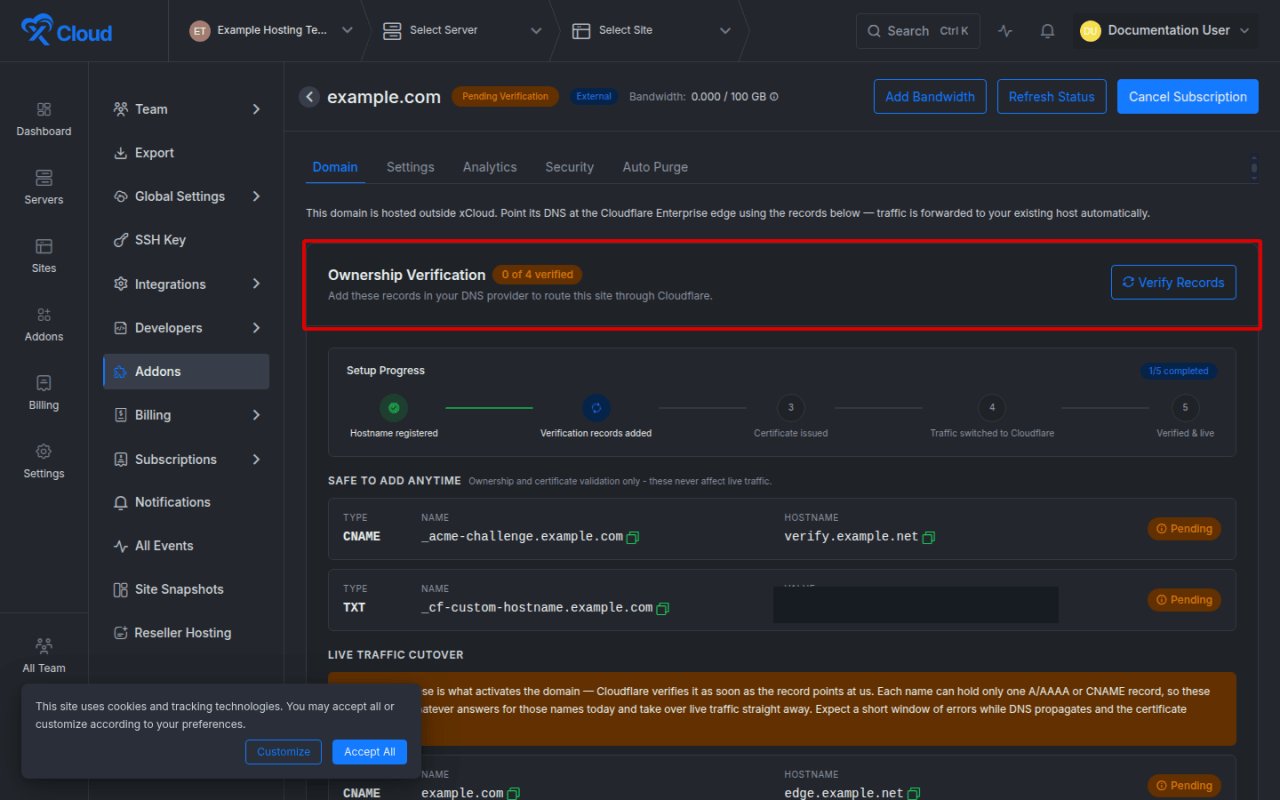
Task: Open Sites in the left rail
Action: [x=44, y=256]
